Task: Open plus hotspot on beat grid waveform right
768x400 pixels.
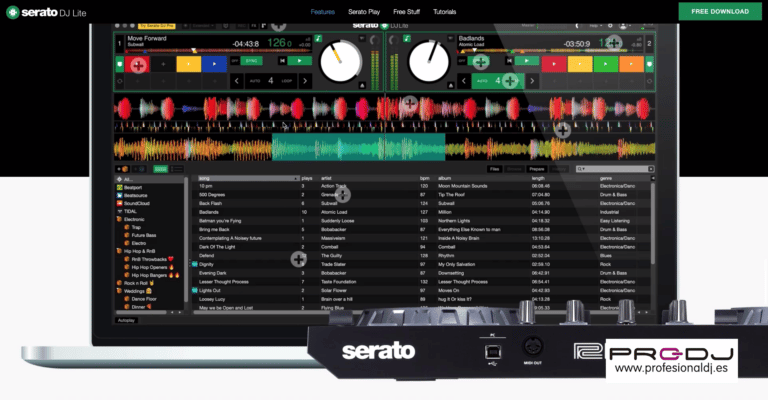Action: pos(562,130)
